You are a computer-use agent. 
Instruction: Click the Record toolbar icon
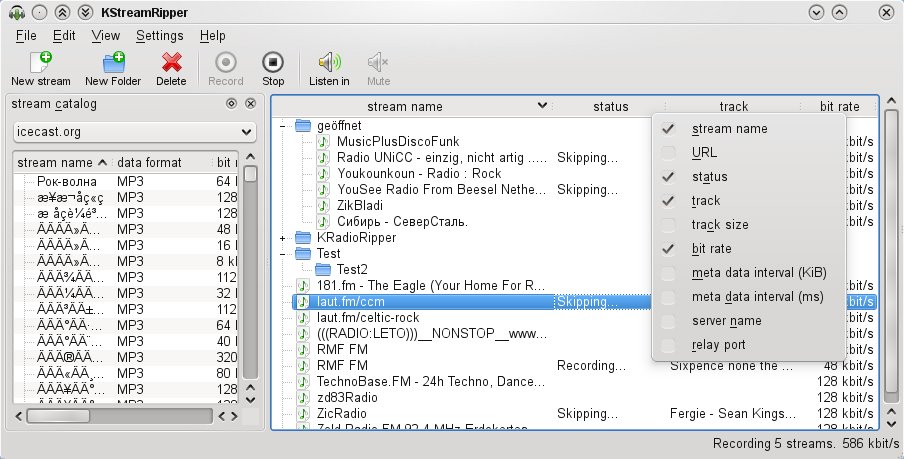(225, 62)
